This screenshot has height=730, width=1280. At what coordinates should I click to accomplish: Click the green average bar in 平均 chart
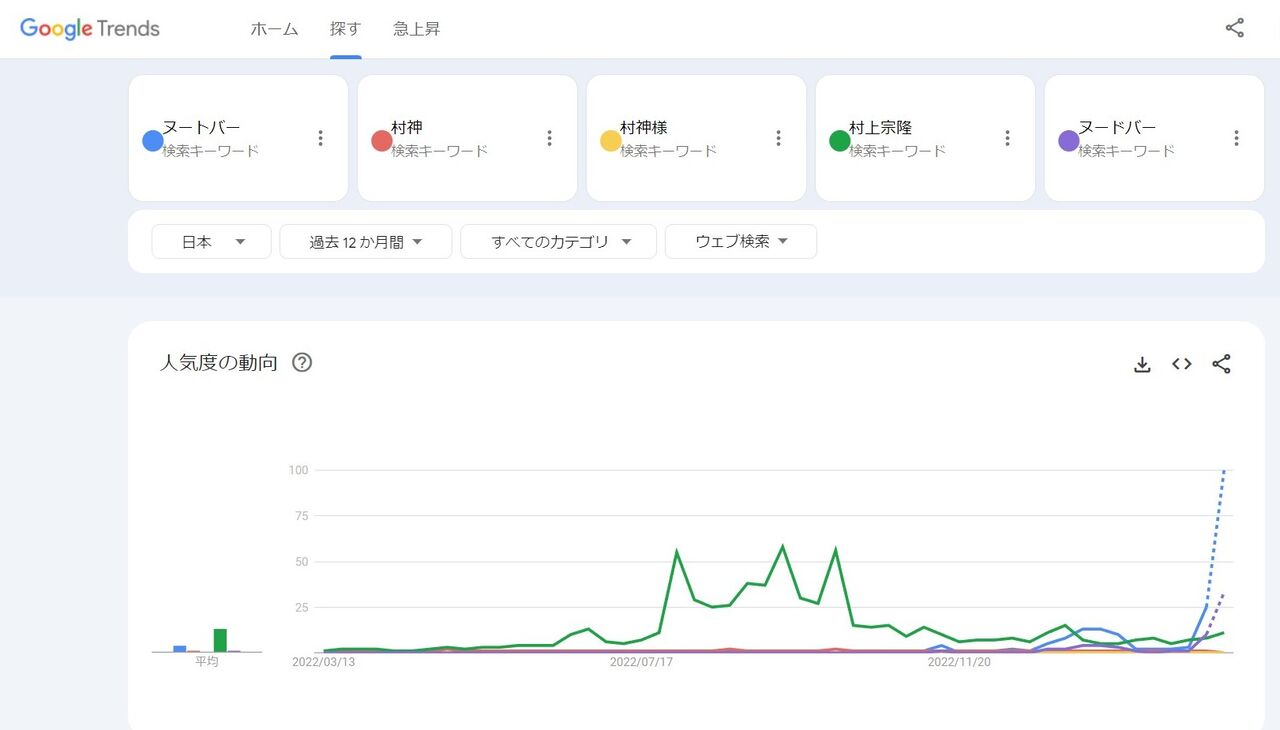coord(220,640)
